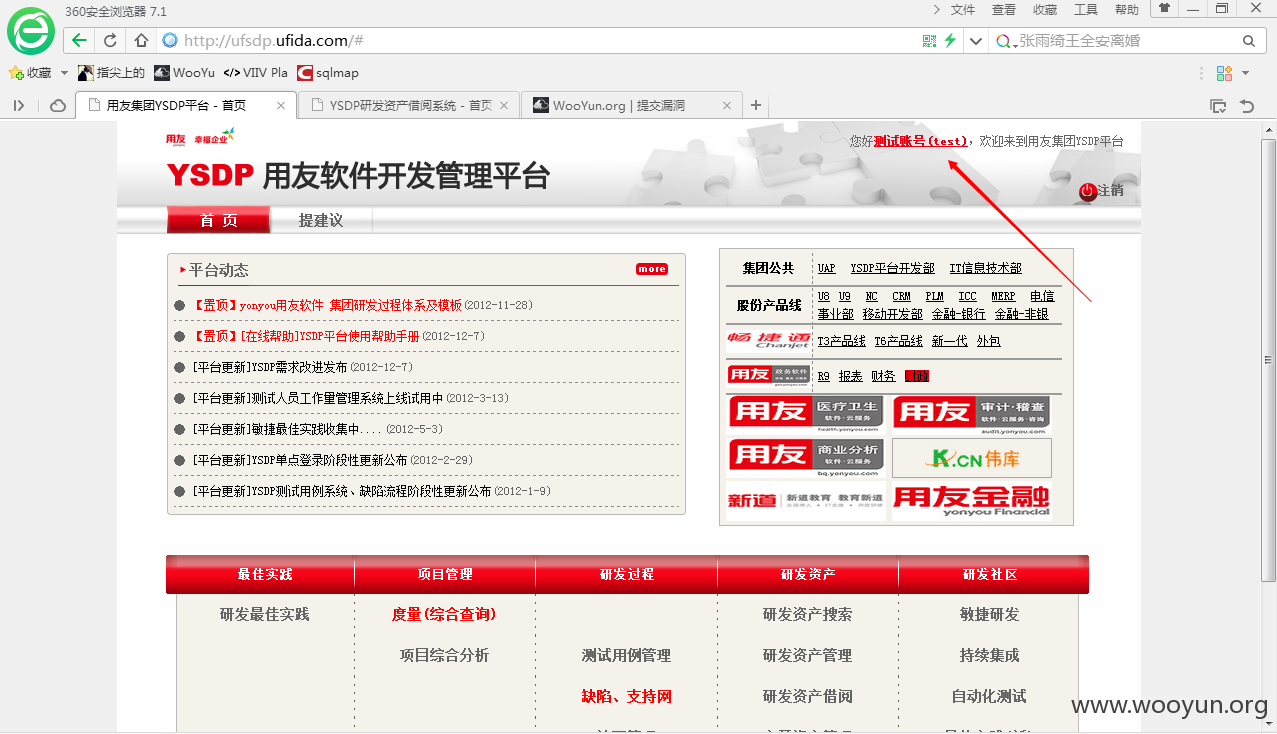The width and height of the screenshot is (1277, 734).
Task: Select the 首页 navigation tab
Action: [x=218, y=220]
